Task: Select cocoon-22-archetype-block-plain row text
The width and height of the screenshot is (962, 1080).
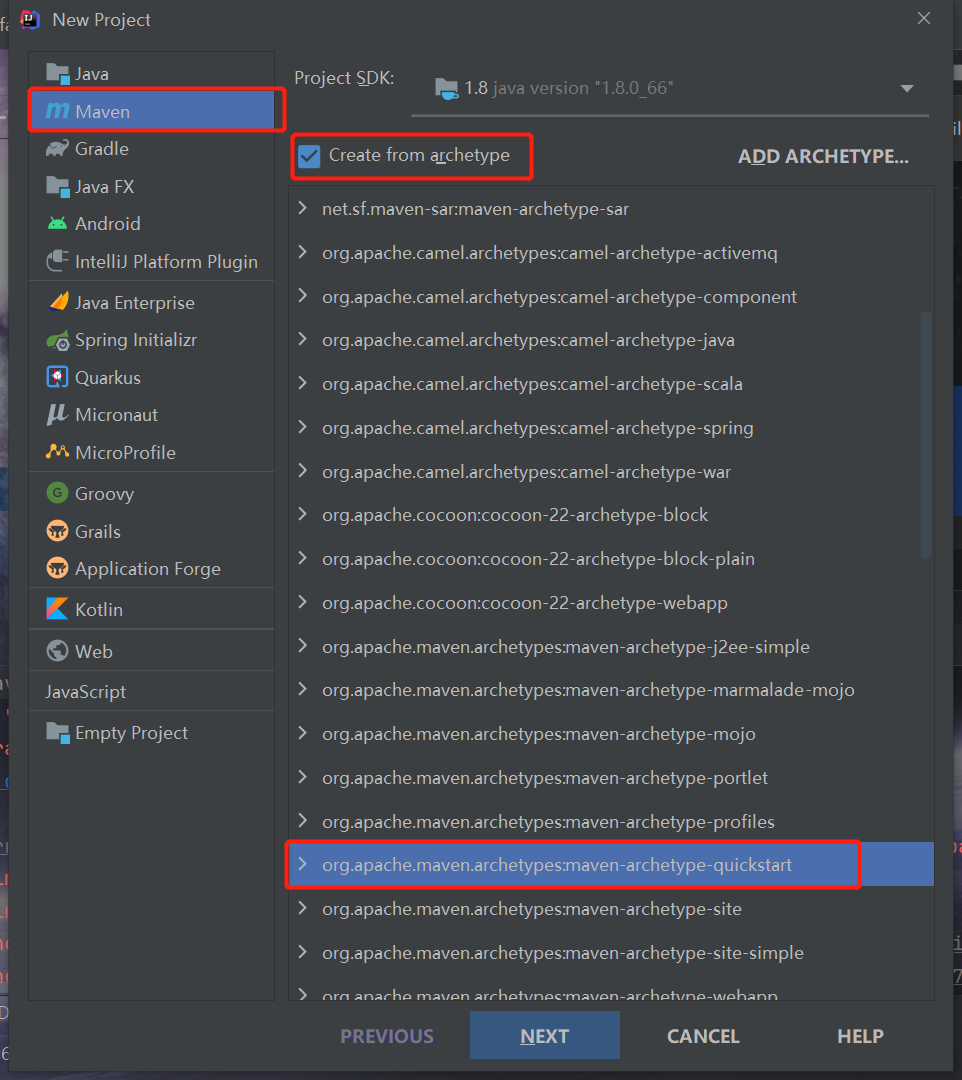Action: (538, 559)
